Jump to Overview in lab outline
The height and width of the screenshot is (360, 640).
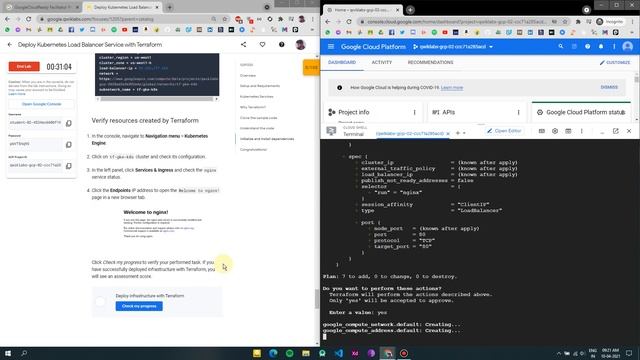pos(248,76)
